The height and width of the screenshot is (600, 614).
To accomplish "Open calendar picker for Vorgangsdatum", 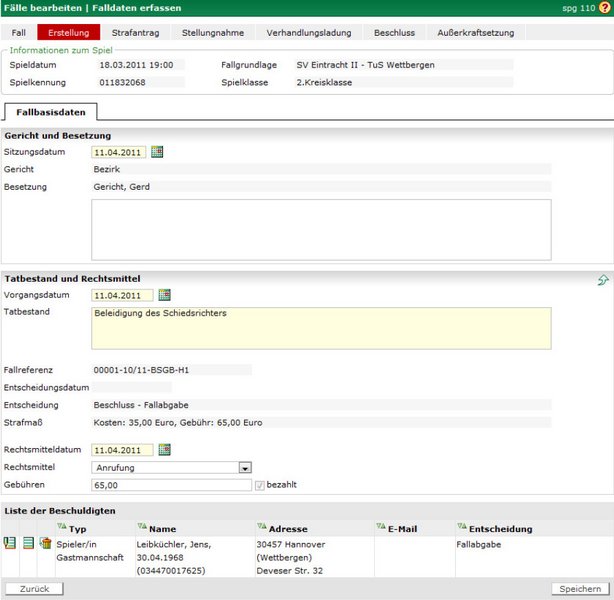I will pyautogui.click(x=165, y=296).
